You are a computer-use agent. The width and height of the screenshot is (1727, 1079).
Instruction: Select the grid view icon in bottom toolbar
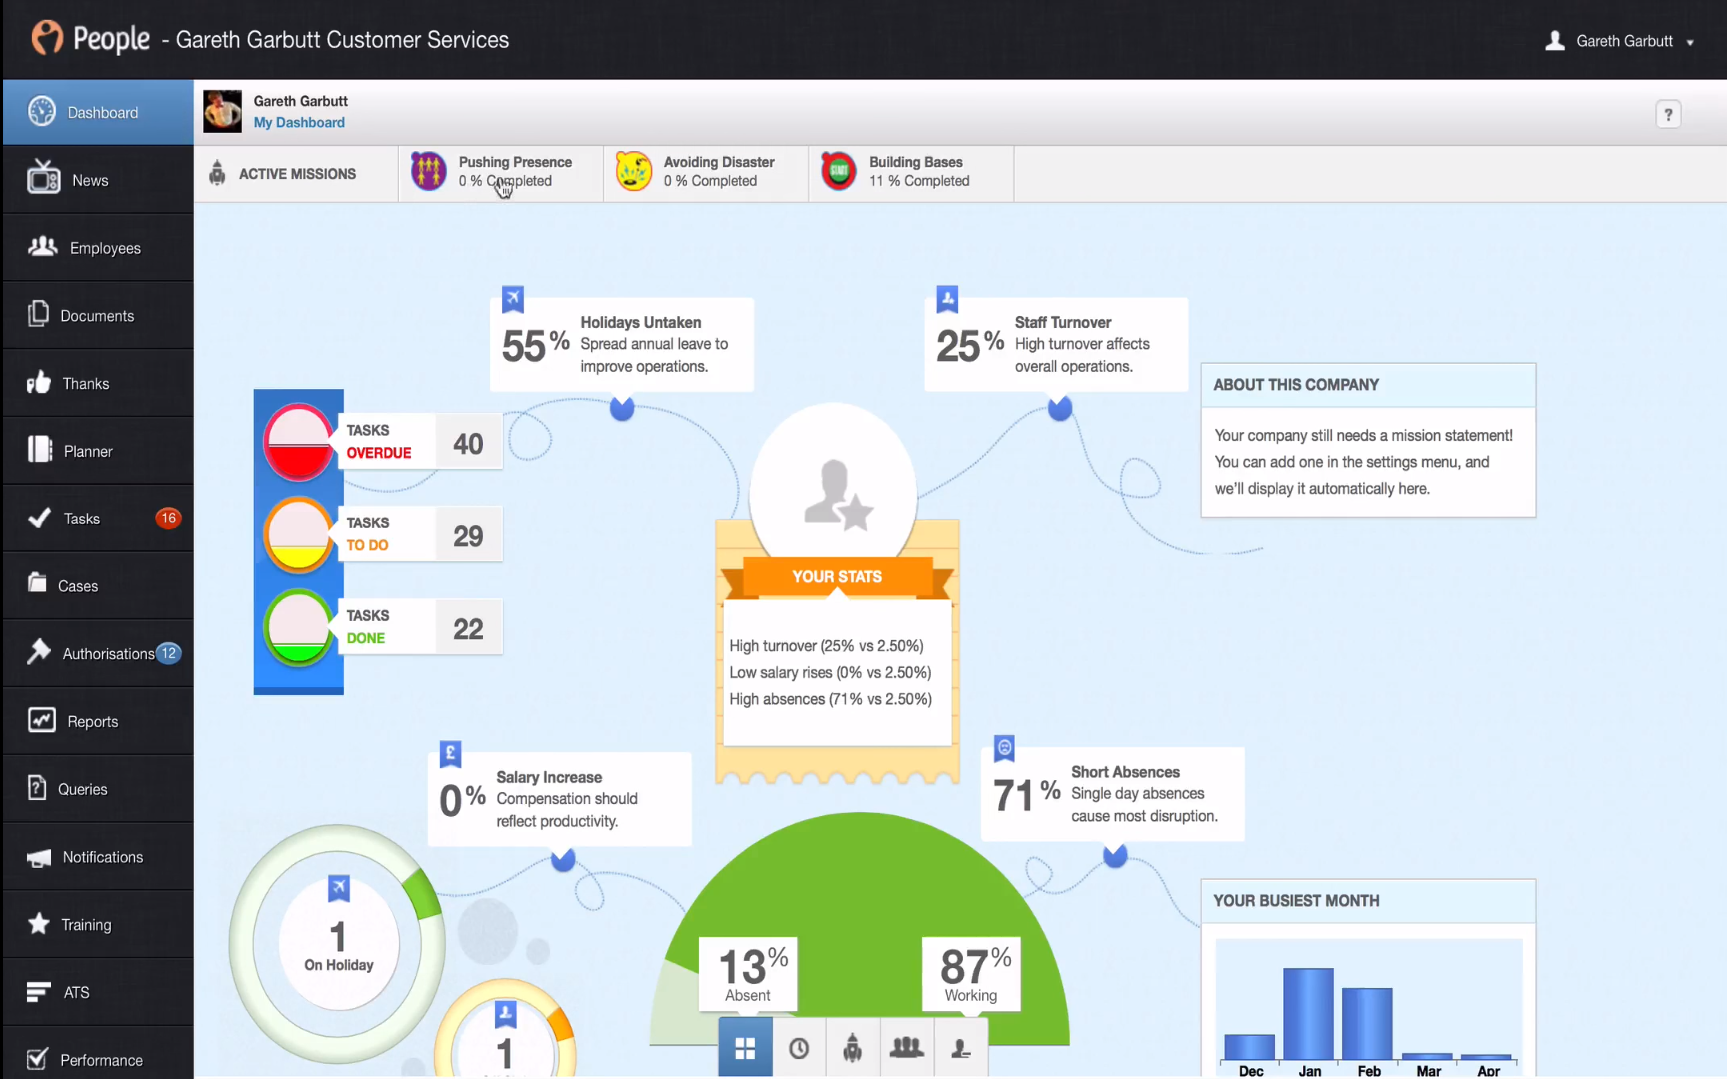[x=745, y=1047]
